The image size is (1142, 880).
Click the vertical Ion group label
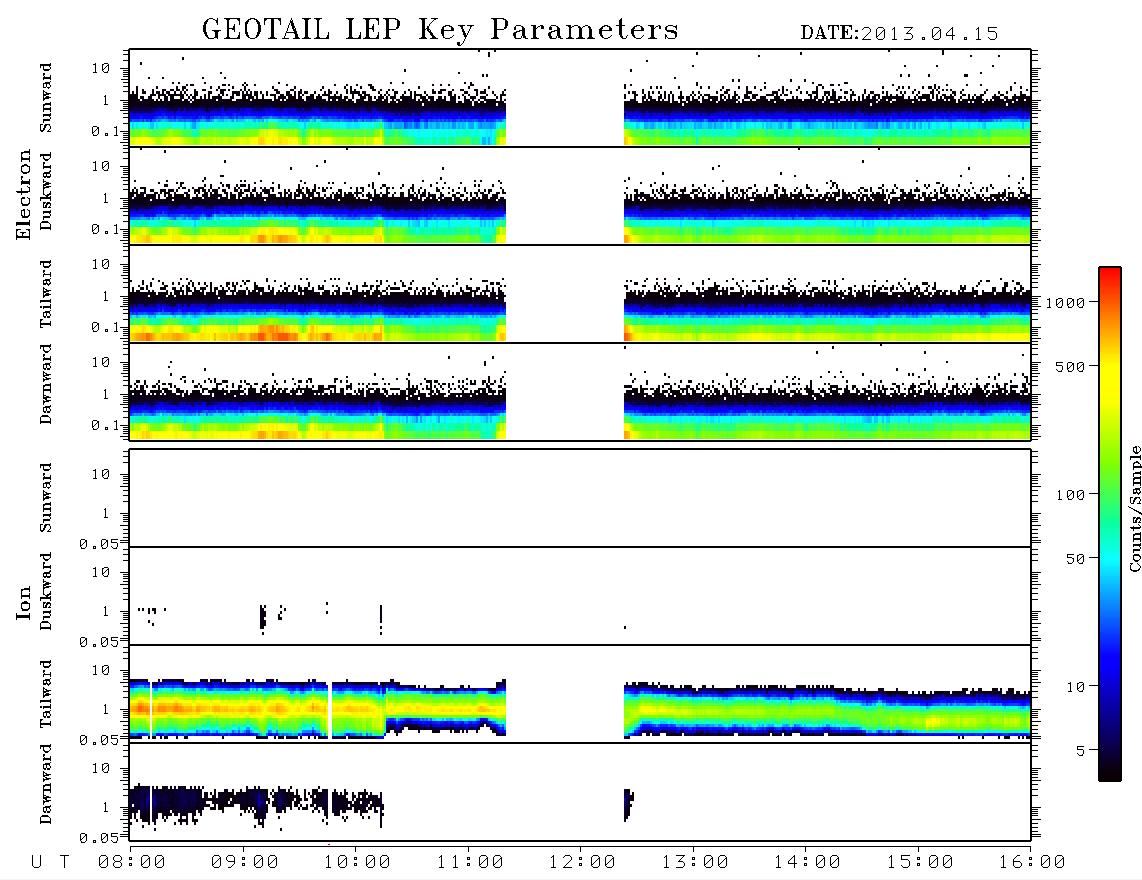(24, 602)
